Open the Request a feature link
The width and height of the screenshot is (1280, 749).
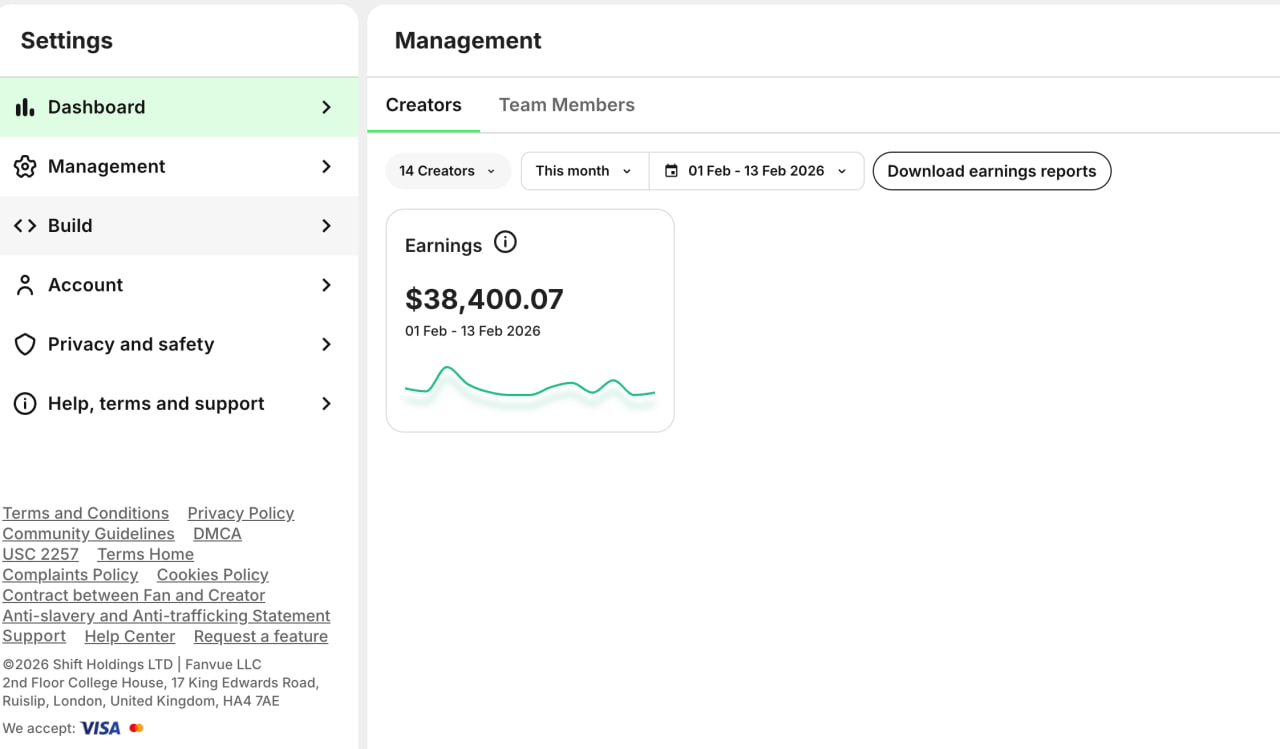point(261,636)
